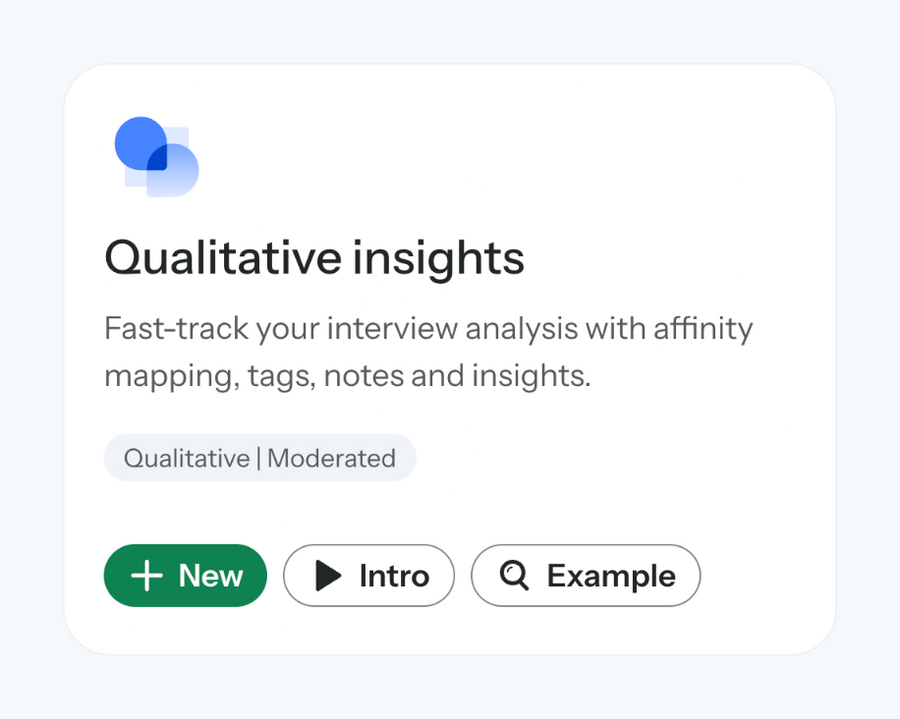The height and width of the screenshot is (719, 900).
Task: Click the magnifier icon beside Example
Action: point(514,575)
